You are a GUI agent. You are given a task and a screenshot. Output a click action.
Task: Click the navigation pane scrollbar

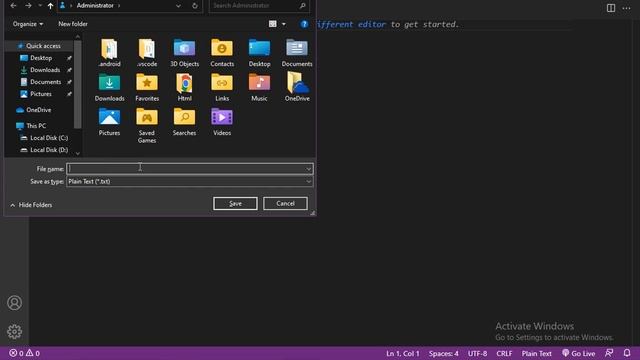[78, 84]
